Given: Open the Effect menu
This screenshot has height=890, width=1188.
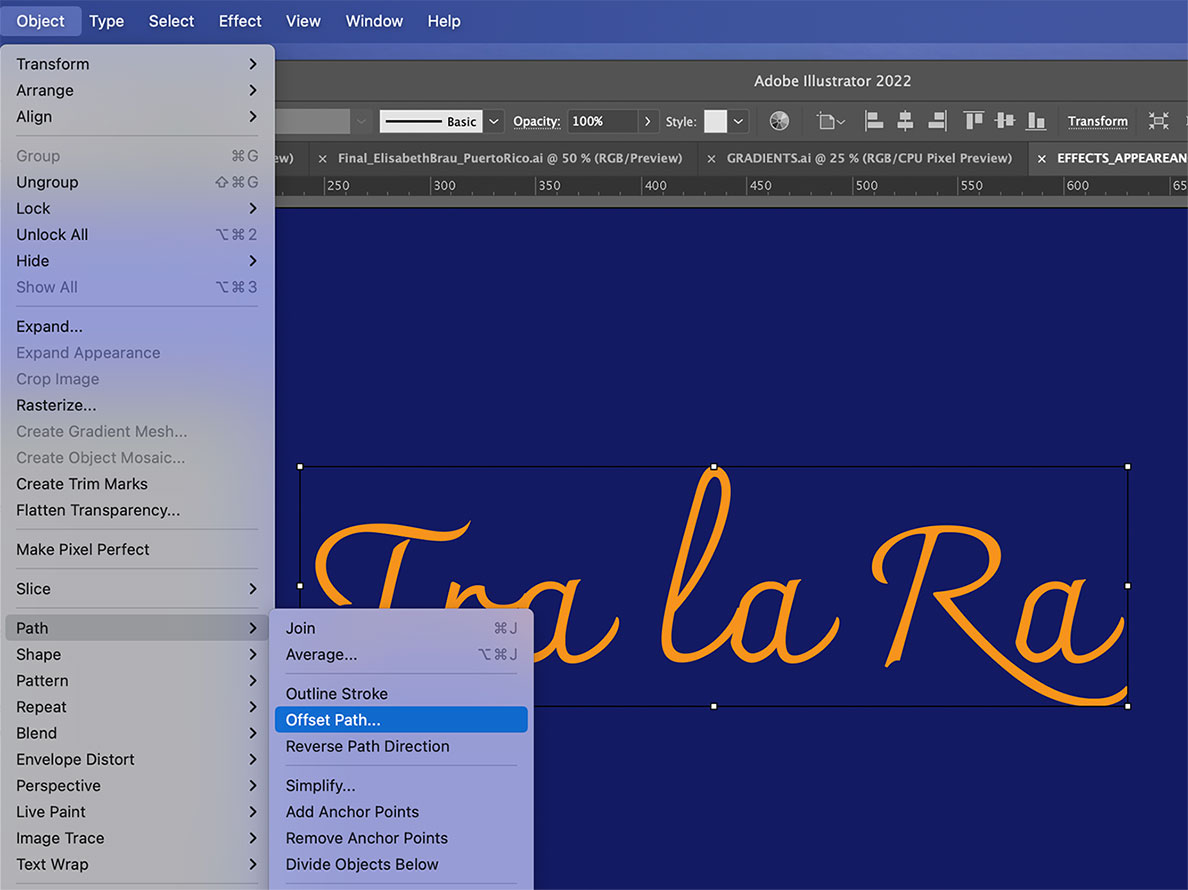Looking at the screenshot, I should point(240,21).
